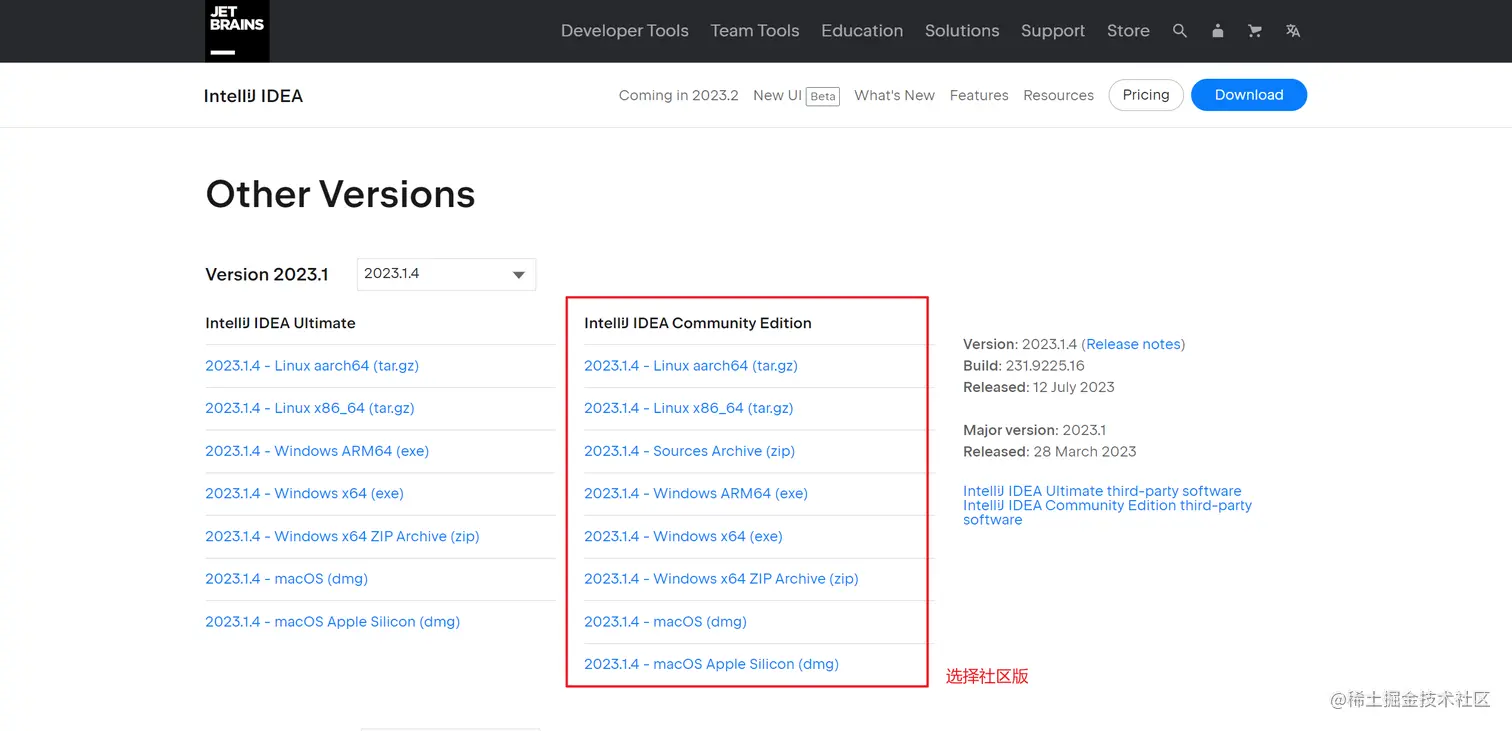Viewport: 1512px width, 731px height.
Task: Click the Version 2023.1 label
Action: pos(267,274)
